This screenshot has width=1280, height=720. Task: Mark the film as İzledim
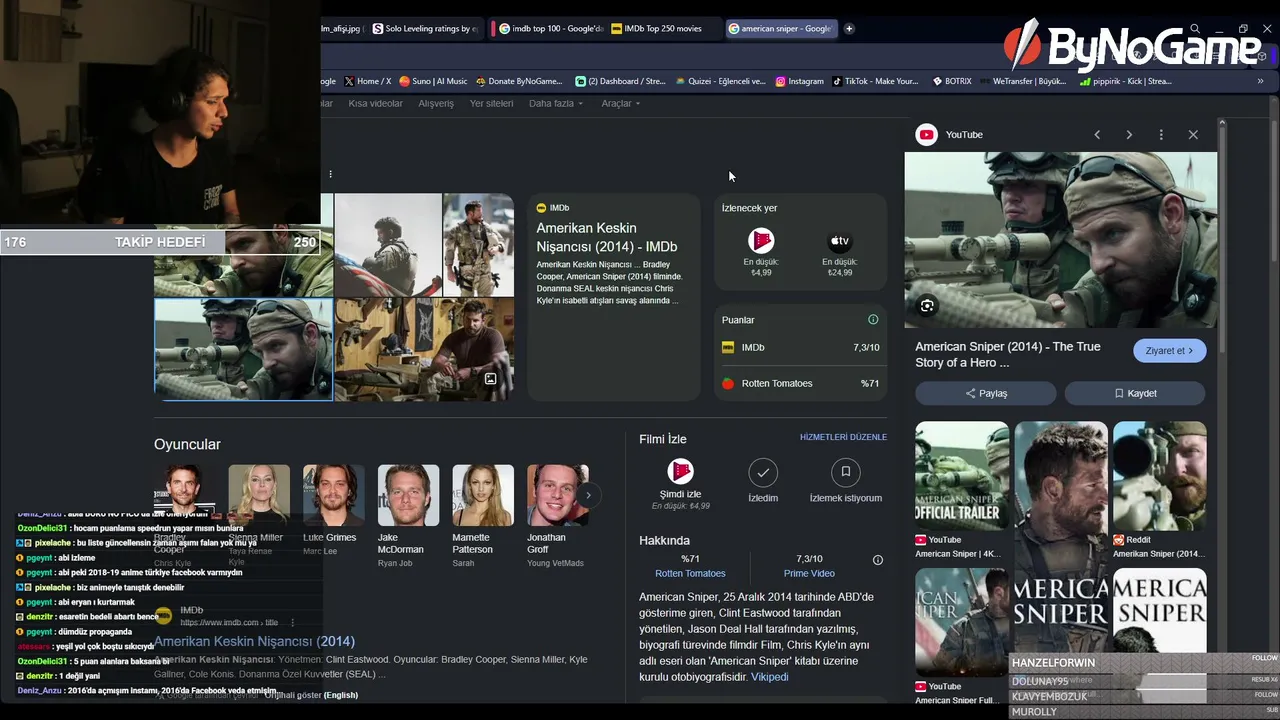click(x=763, y=472)
